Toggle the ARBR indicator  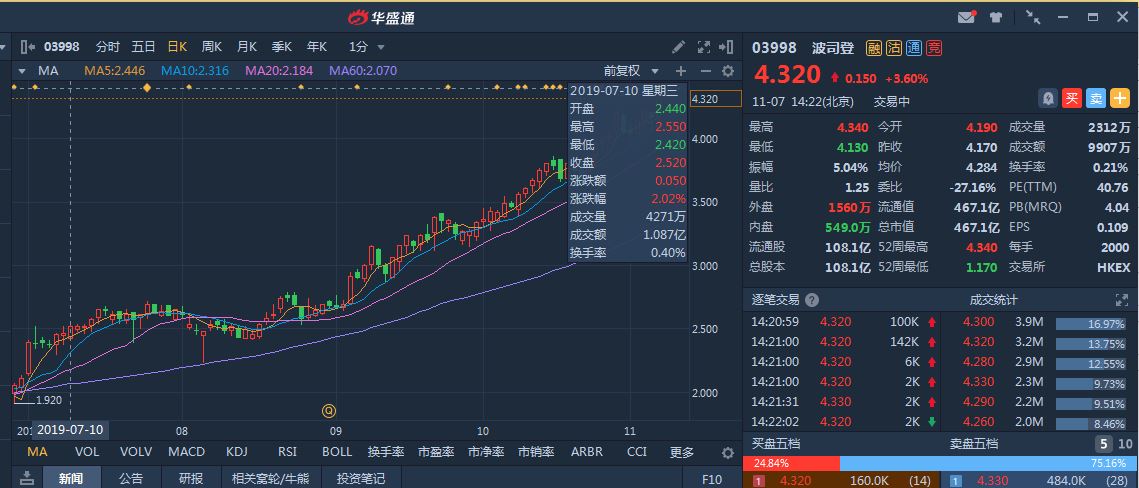tap(587, 452)
